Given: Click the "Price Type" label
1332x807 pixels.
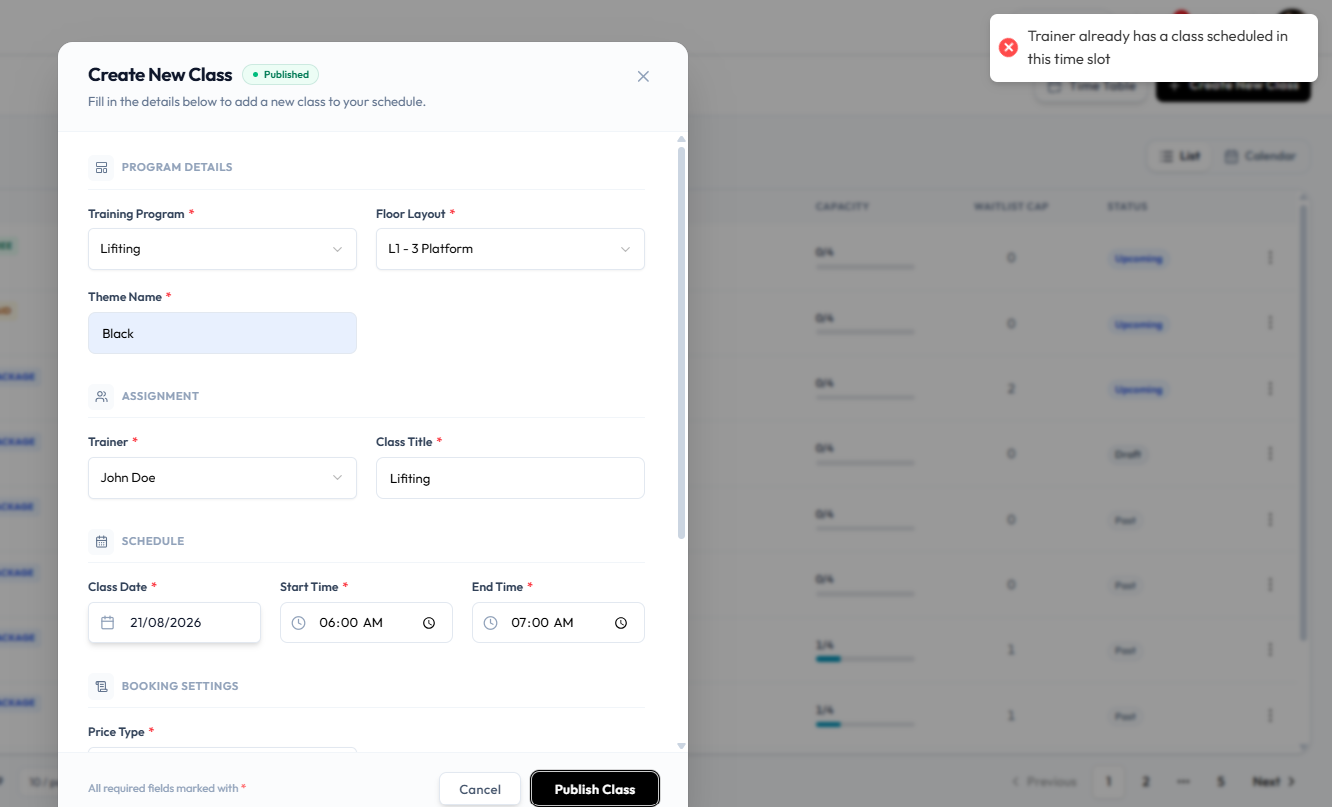Looking at the screenshot, I should [116, 732].
